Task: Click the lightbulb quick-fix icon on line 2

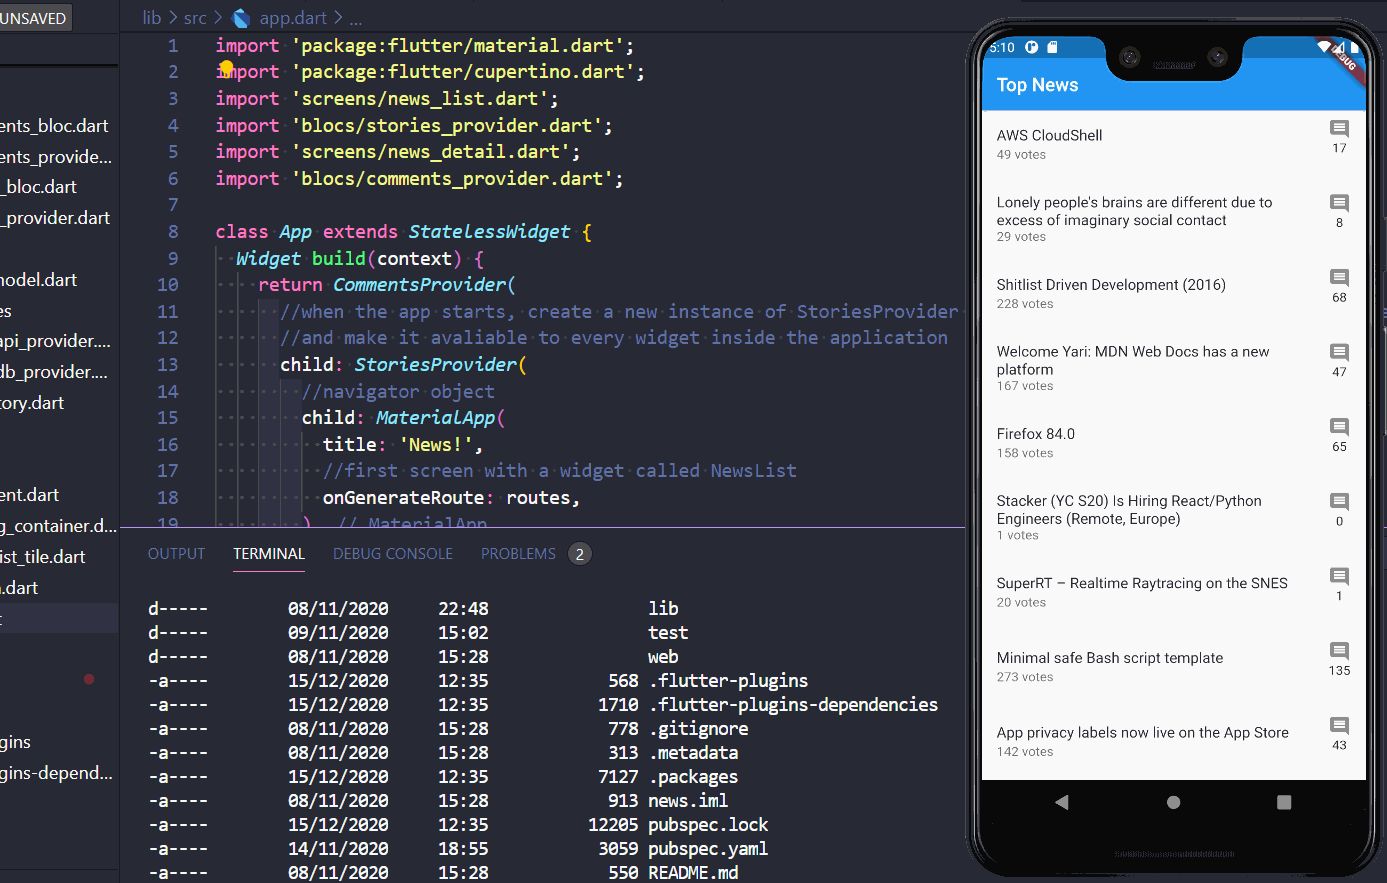Action: pyautogui.click(x=226, y=69)
